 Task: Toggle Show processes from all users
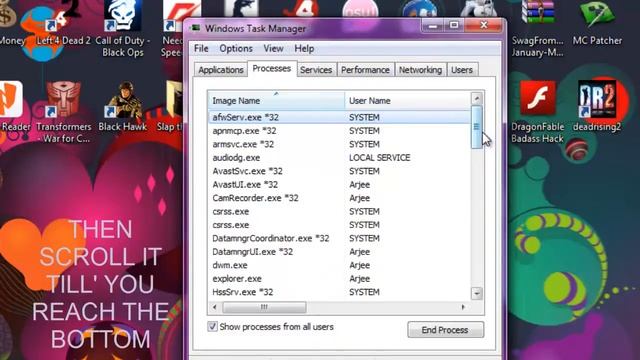pyautogui.click(x=212, y=327)
